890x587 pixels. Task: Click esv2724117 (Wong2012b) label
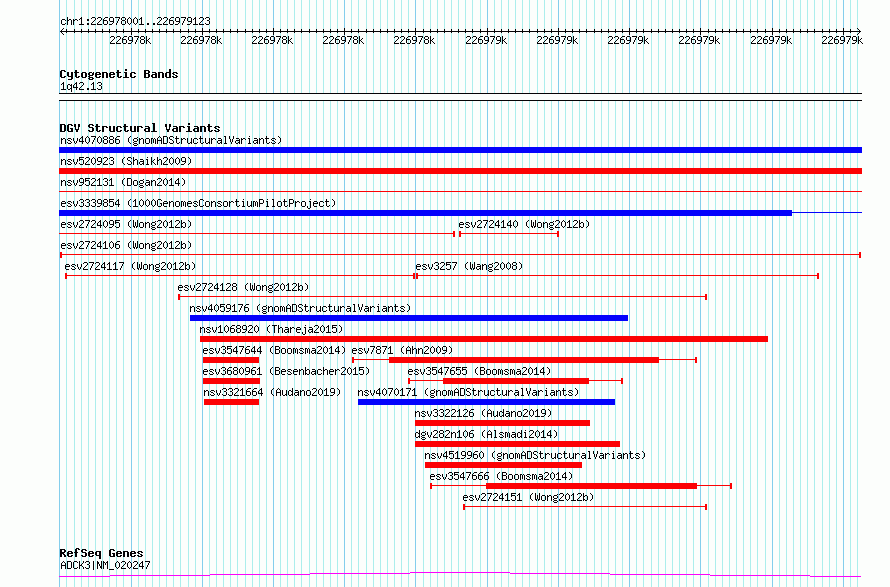coord(130,266)
